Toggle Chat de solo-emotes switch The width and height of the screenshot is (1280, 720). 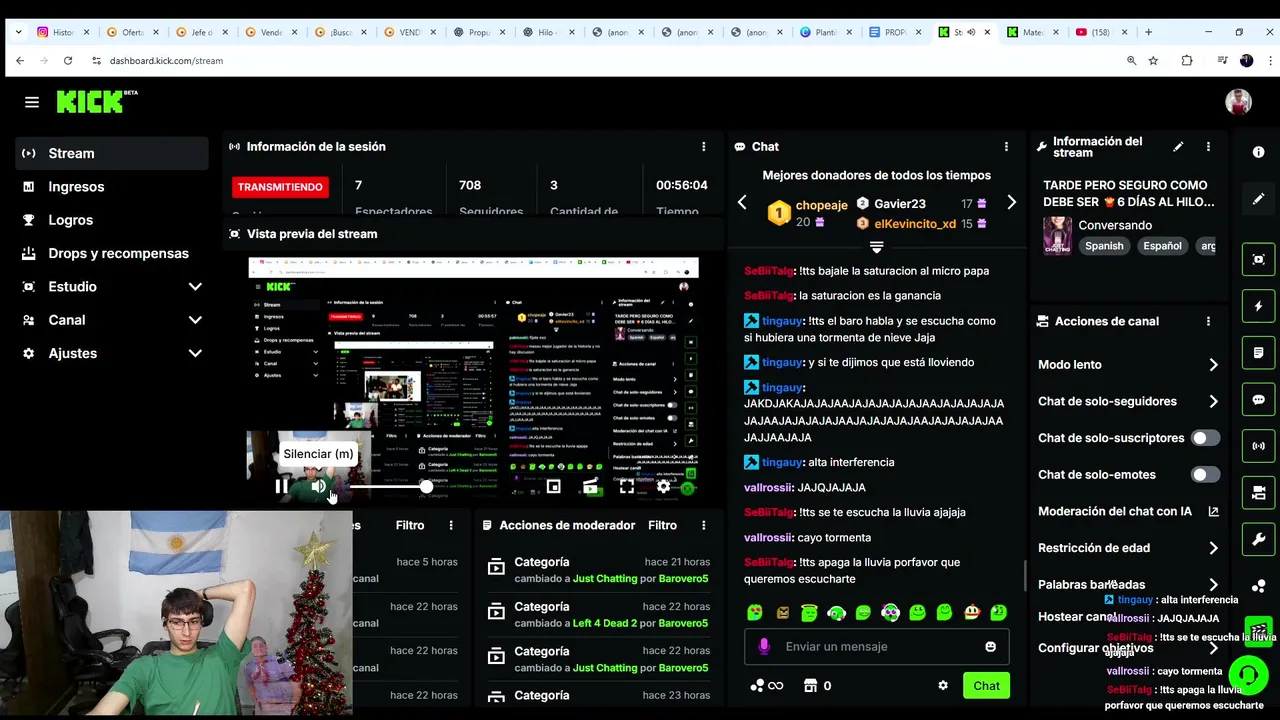tap(1204, 475)
